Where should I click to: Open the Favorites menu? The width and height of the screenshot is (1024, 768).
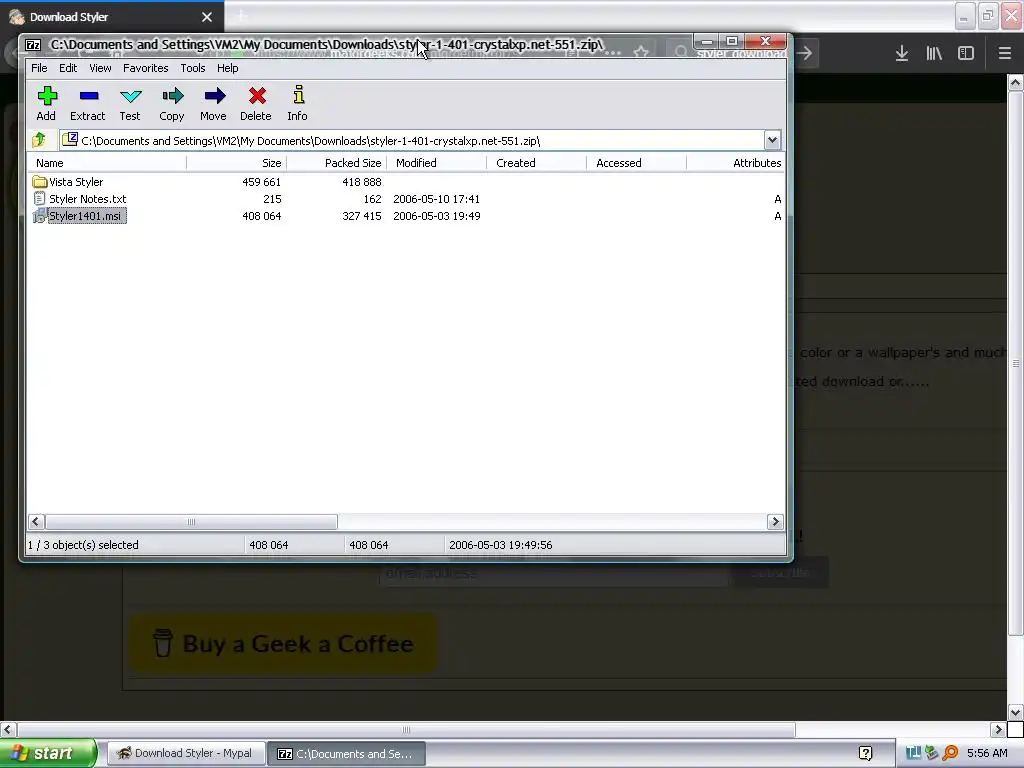pyautogui.click(x=146, y=68)
